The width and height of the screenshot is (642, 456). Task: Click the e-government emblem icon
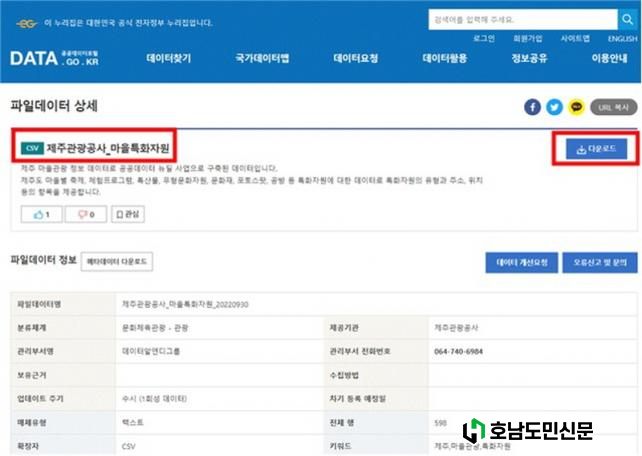27,24
